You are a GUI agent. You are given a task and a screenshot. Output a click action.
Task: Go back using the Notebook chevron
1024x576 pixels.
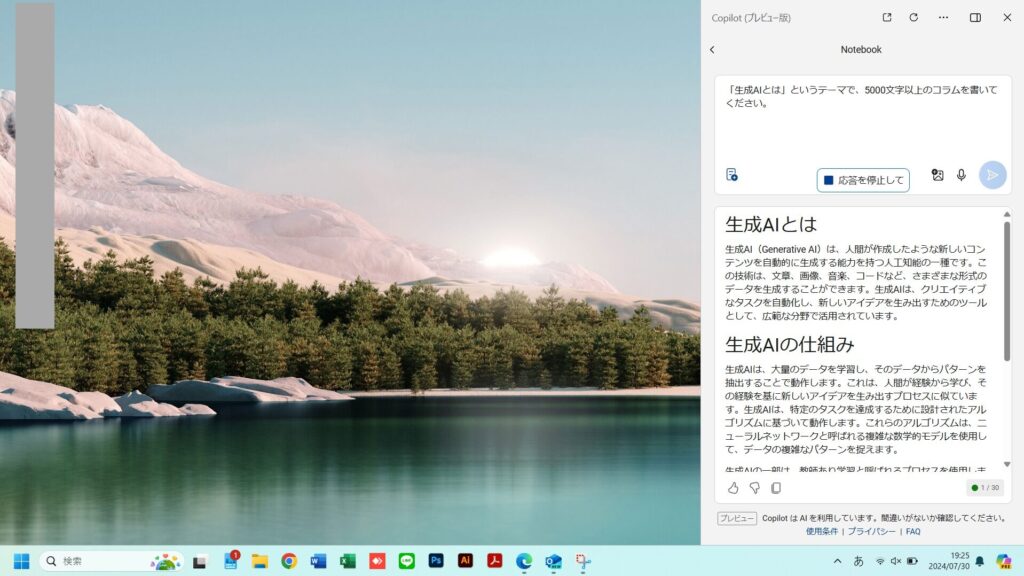[712, 49]
